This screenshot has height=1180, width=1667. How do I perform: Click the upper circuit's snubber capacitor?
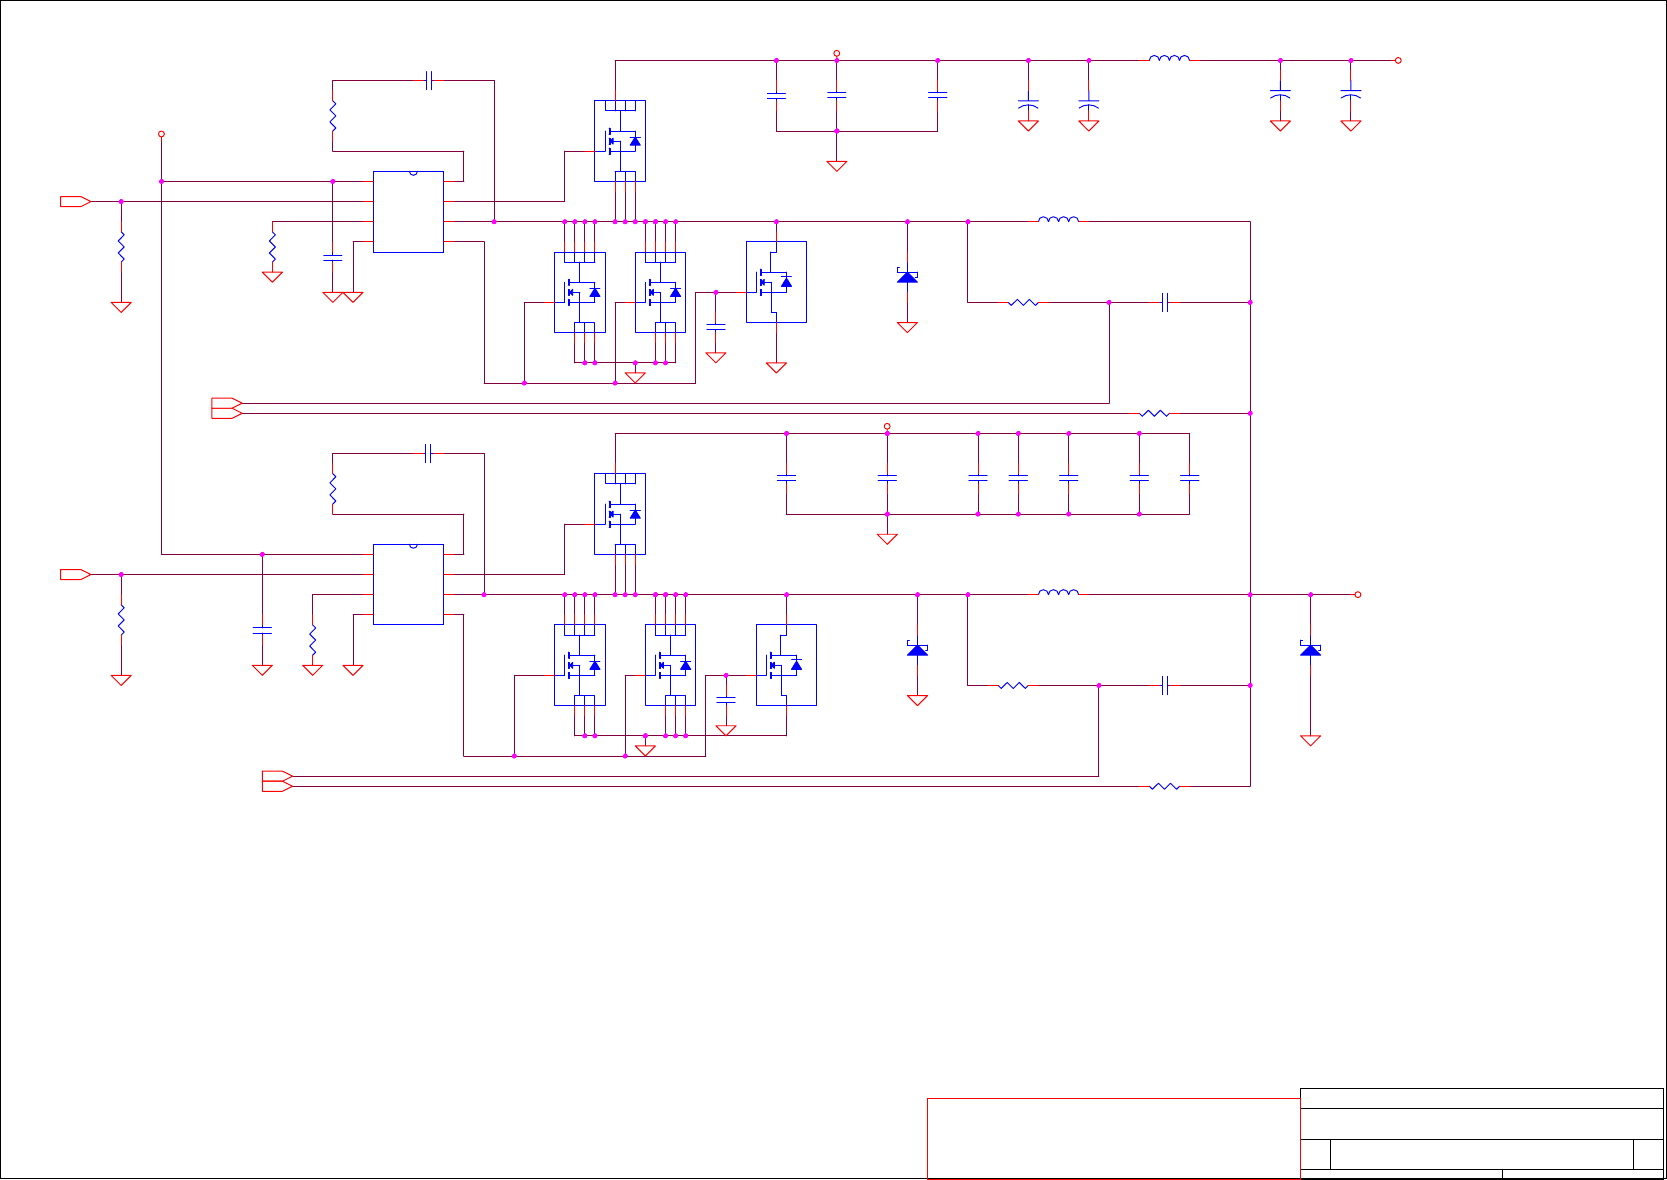coord(1164,302)
